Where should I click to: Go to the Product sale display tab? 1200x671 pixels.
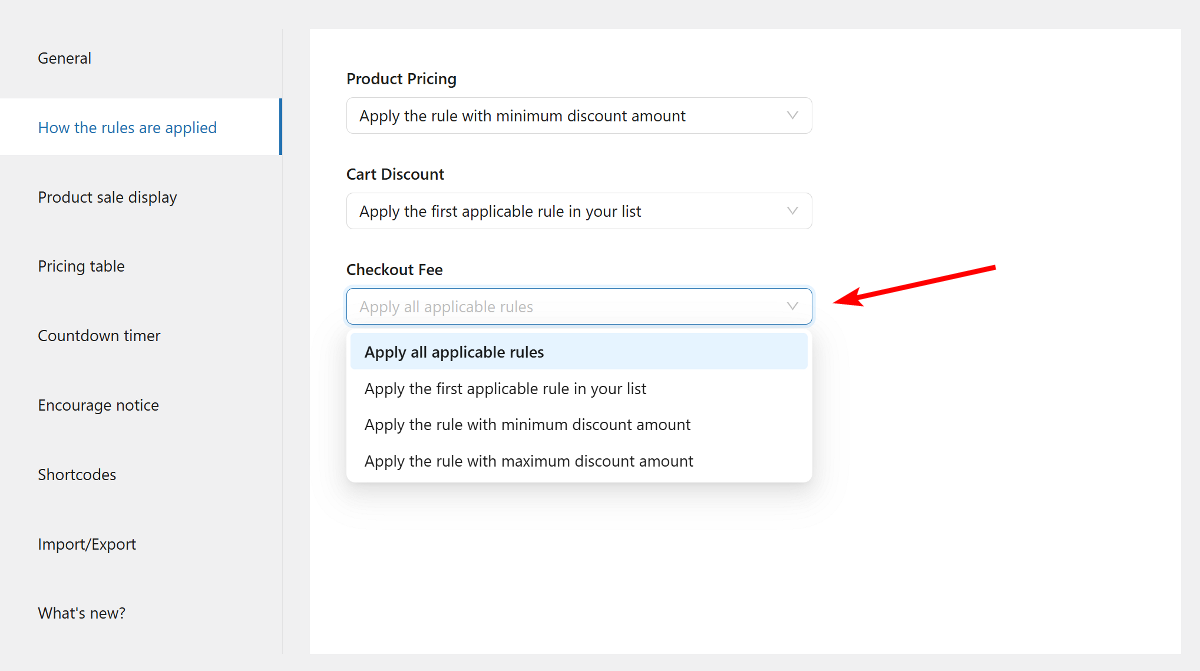pyautogui.click(x=107, y=197)
